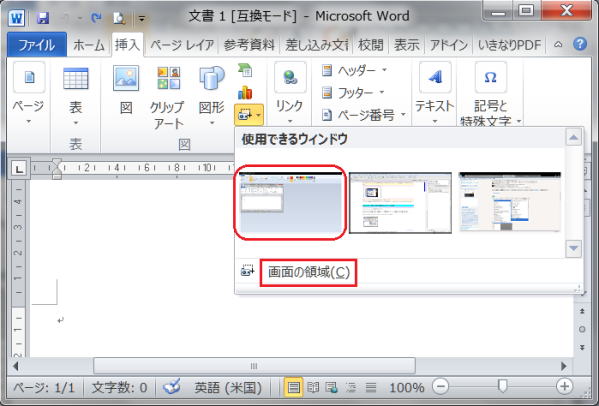Select the first available window thumbnail
Image resolution: width=599 pixels, height=406 pixels.
[x=290, y=202]
